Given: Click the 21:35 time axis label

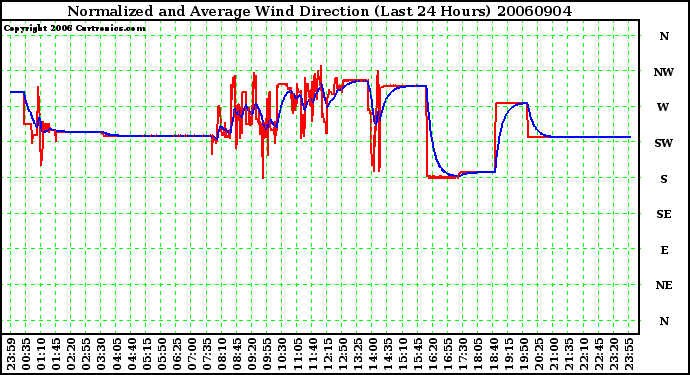Looking at the screenshot, I should [x=569, y=354].
